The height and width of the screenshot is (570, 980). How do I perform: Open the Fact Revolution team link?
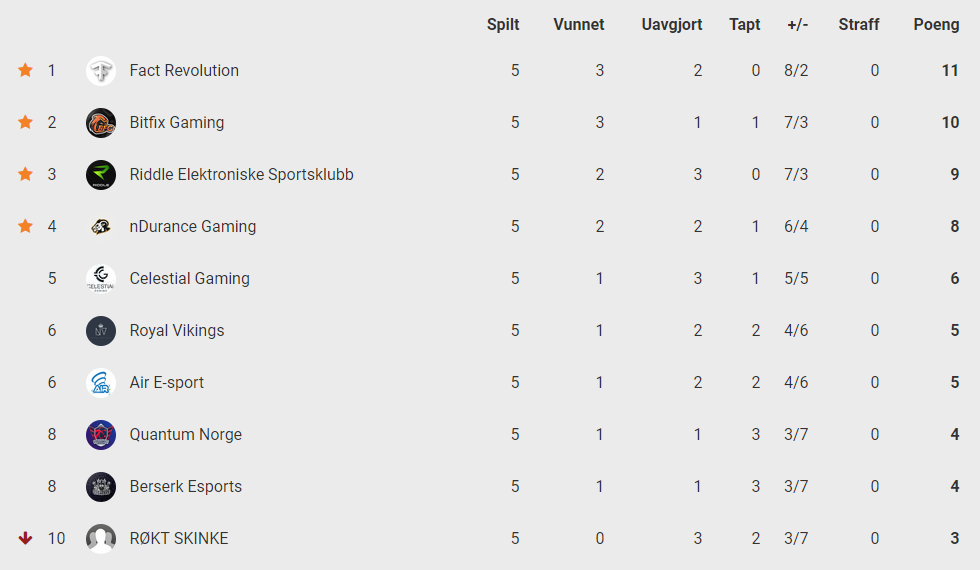(x=184, y=70)
